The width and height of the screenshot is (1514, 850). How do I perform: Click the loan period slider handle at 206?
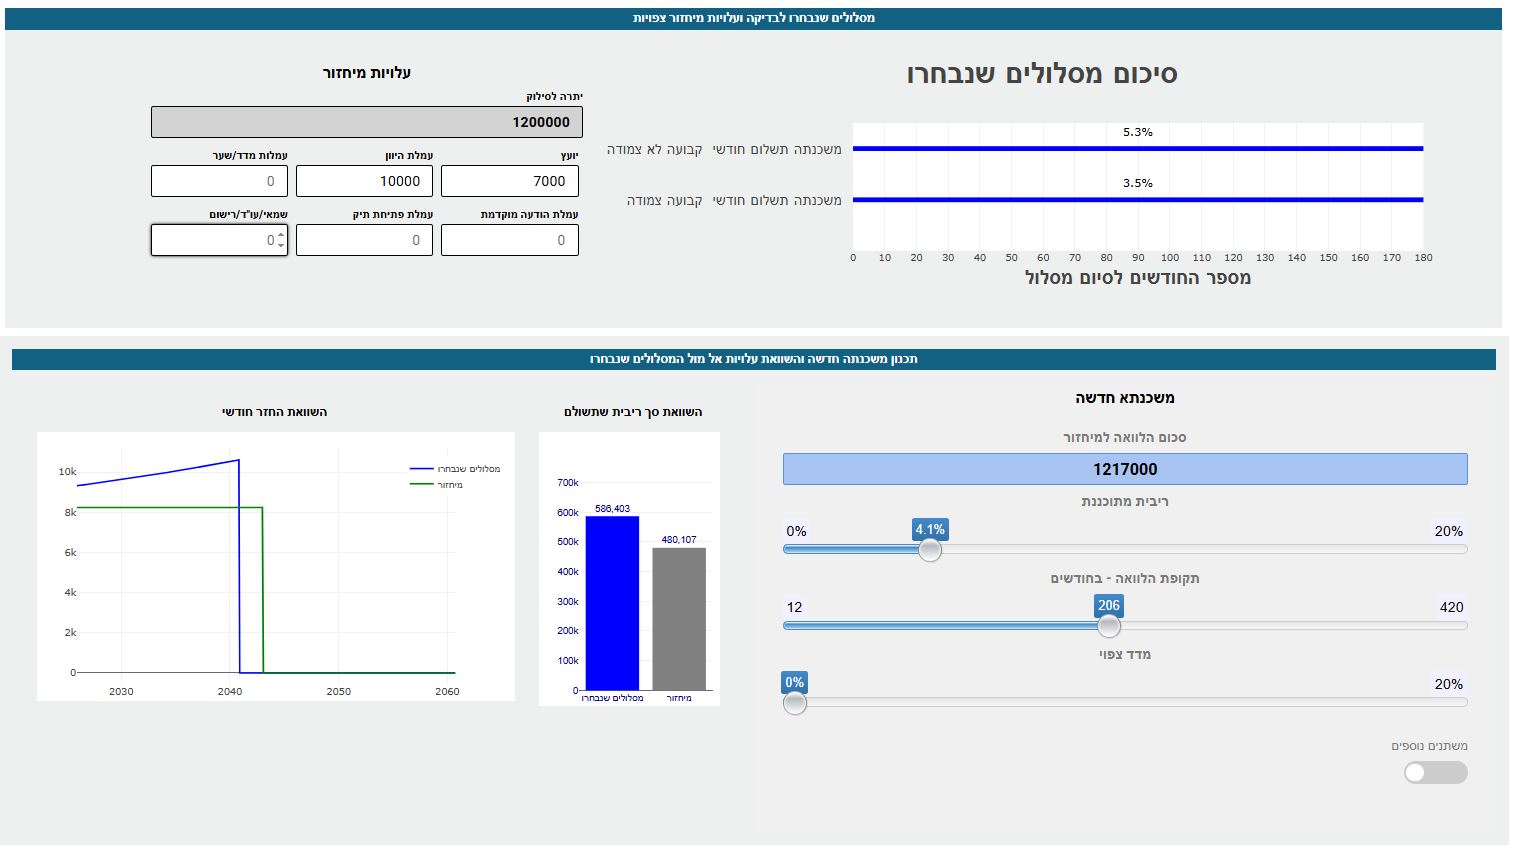1108,626
